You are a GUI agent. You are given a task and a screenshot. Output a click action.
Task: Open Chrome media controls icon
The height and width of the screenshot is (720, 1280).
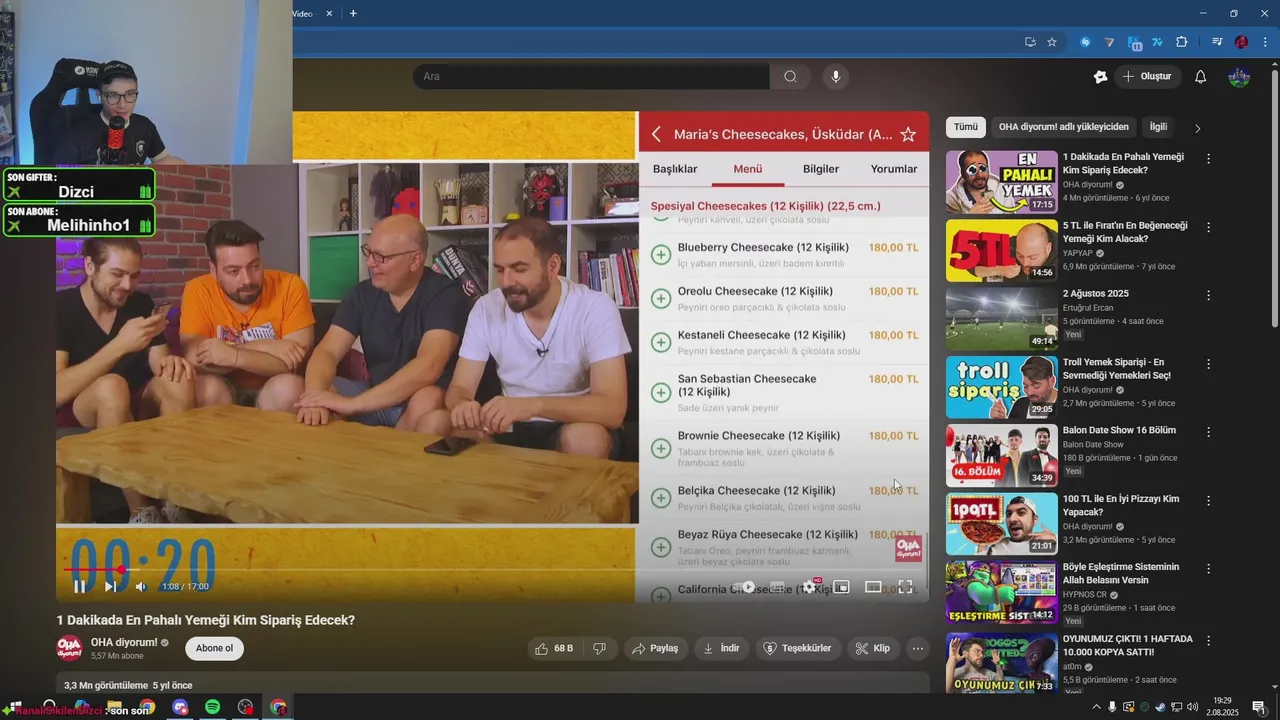pyautogui.click(x=1217, y=42)
